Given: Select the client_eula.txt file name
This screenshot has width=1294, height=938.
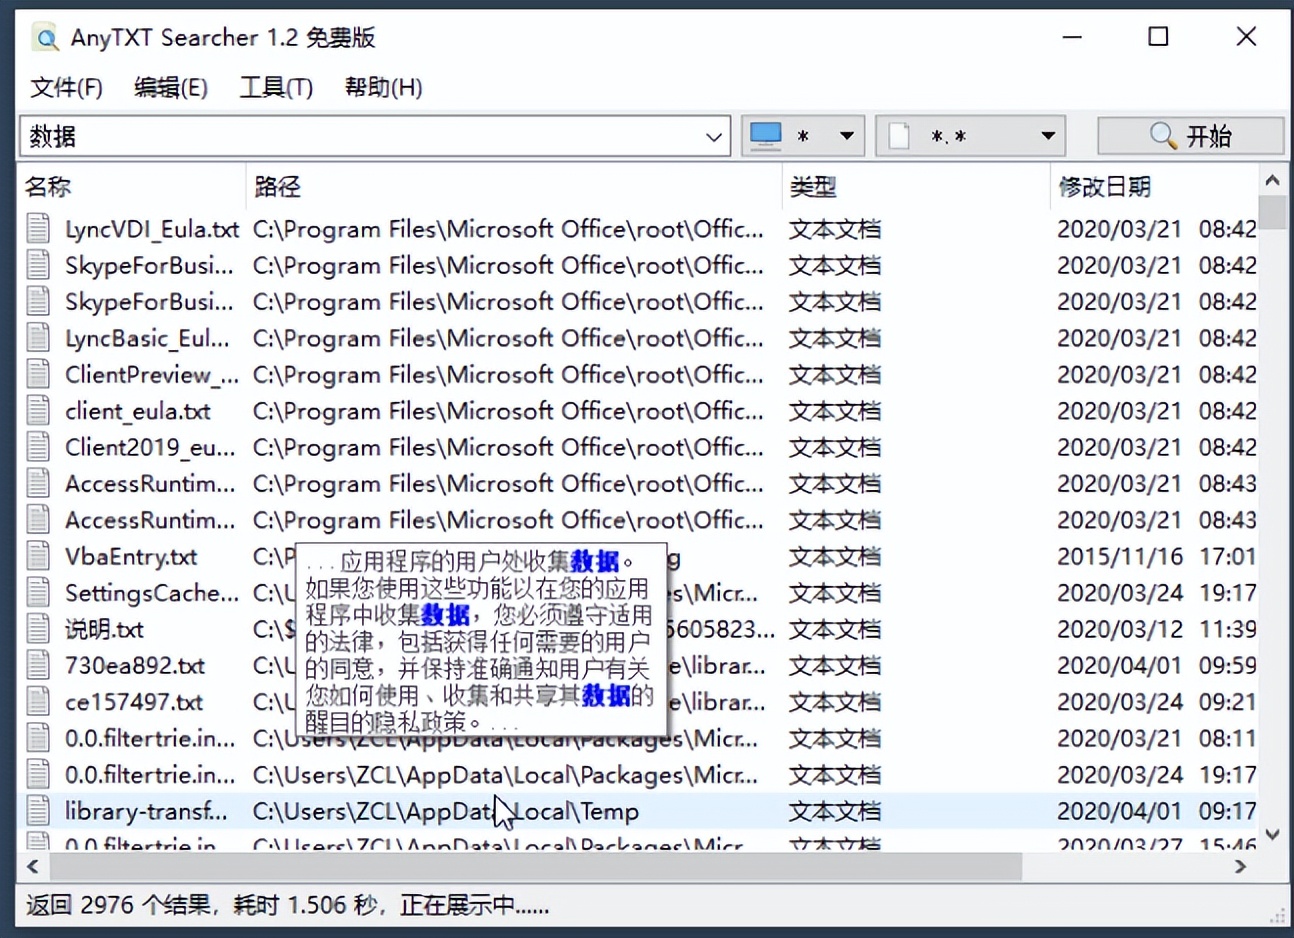Looking at the screenshot, I should 138,411.
